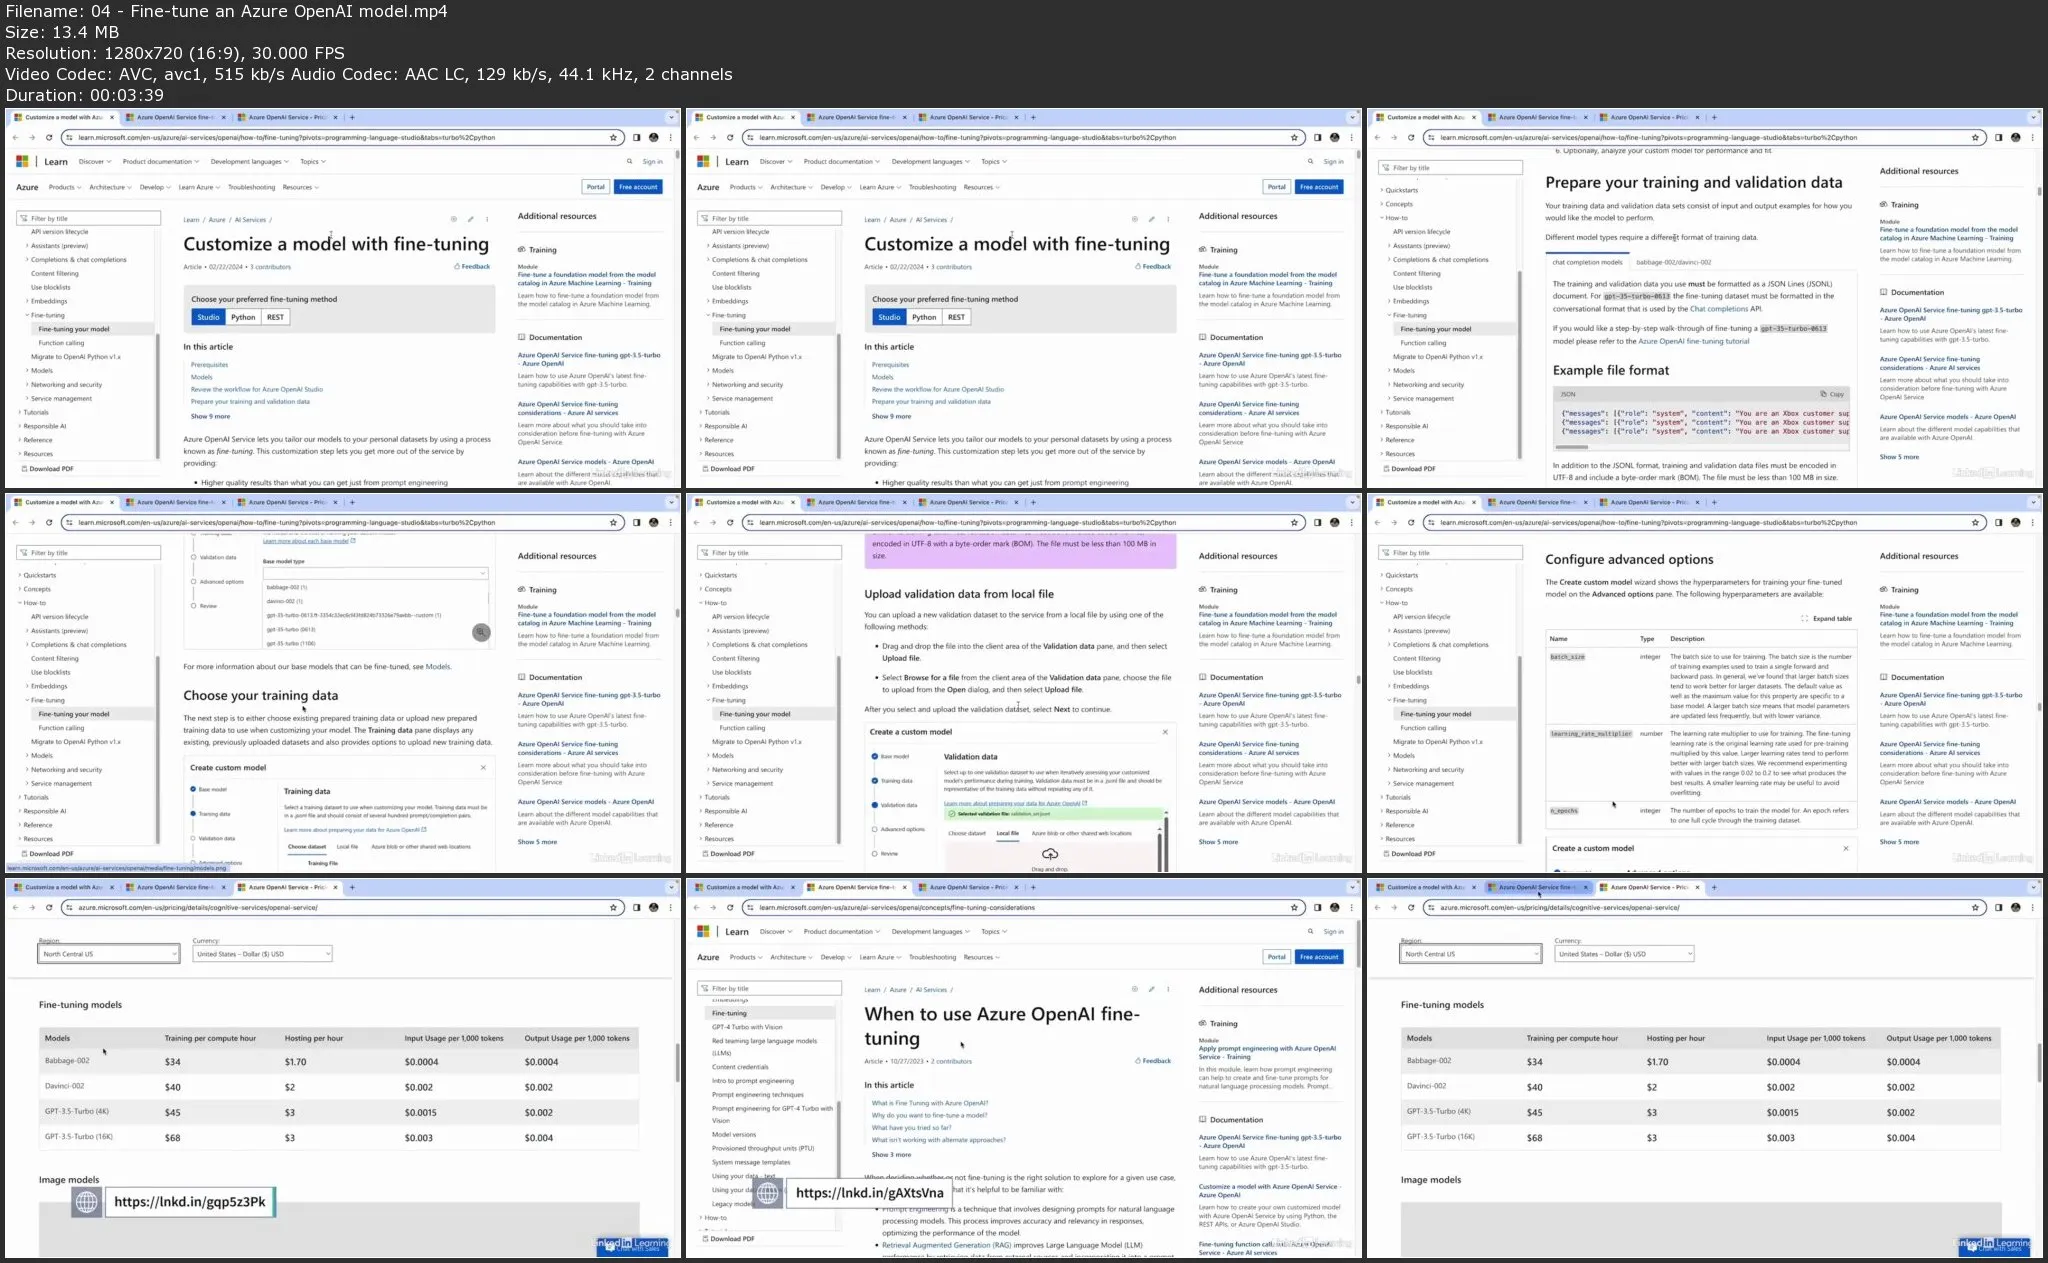
Task: Open 'Chat completions' link in 'Prepare your training' frame
Action: (1719, 309)
